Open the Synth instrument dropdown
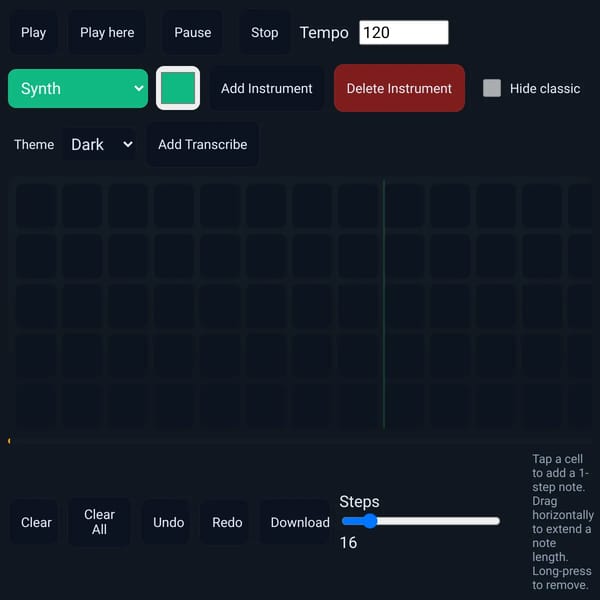The image size is (600, 600). coord(78,88)
